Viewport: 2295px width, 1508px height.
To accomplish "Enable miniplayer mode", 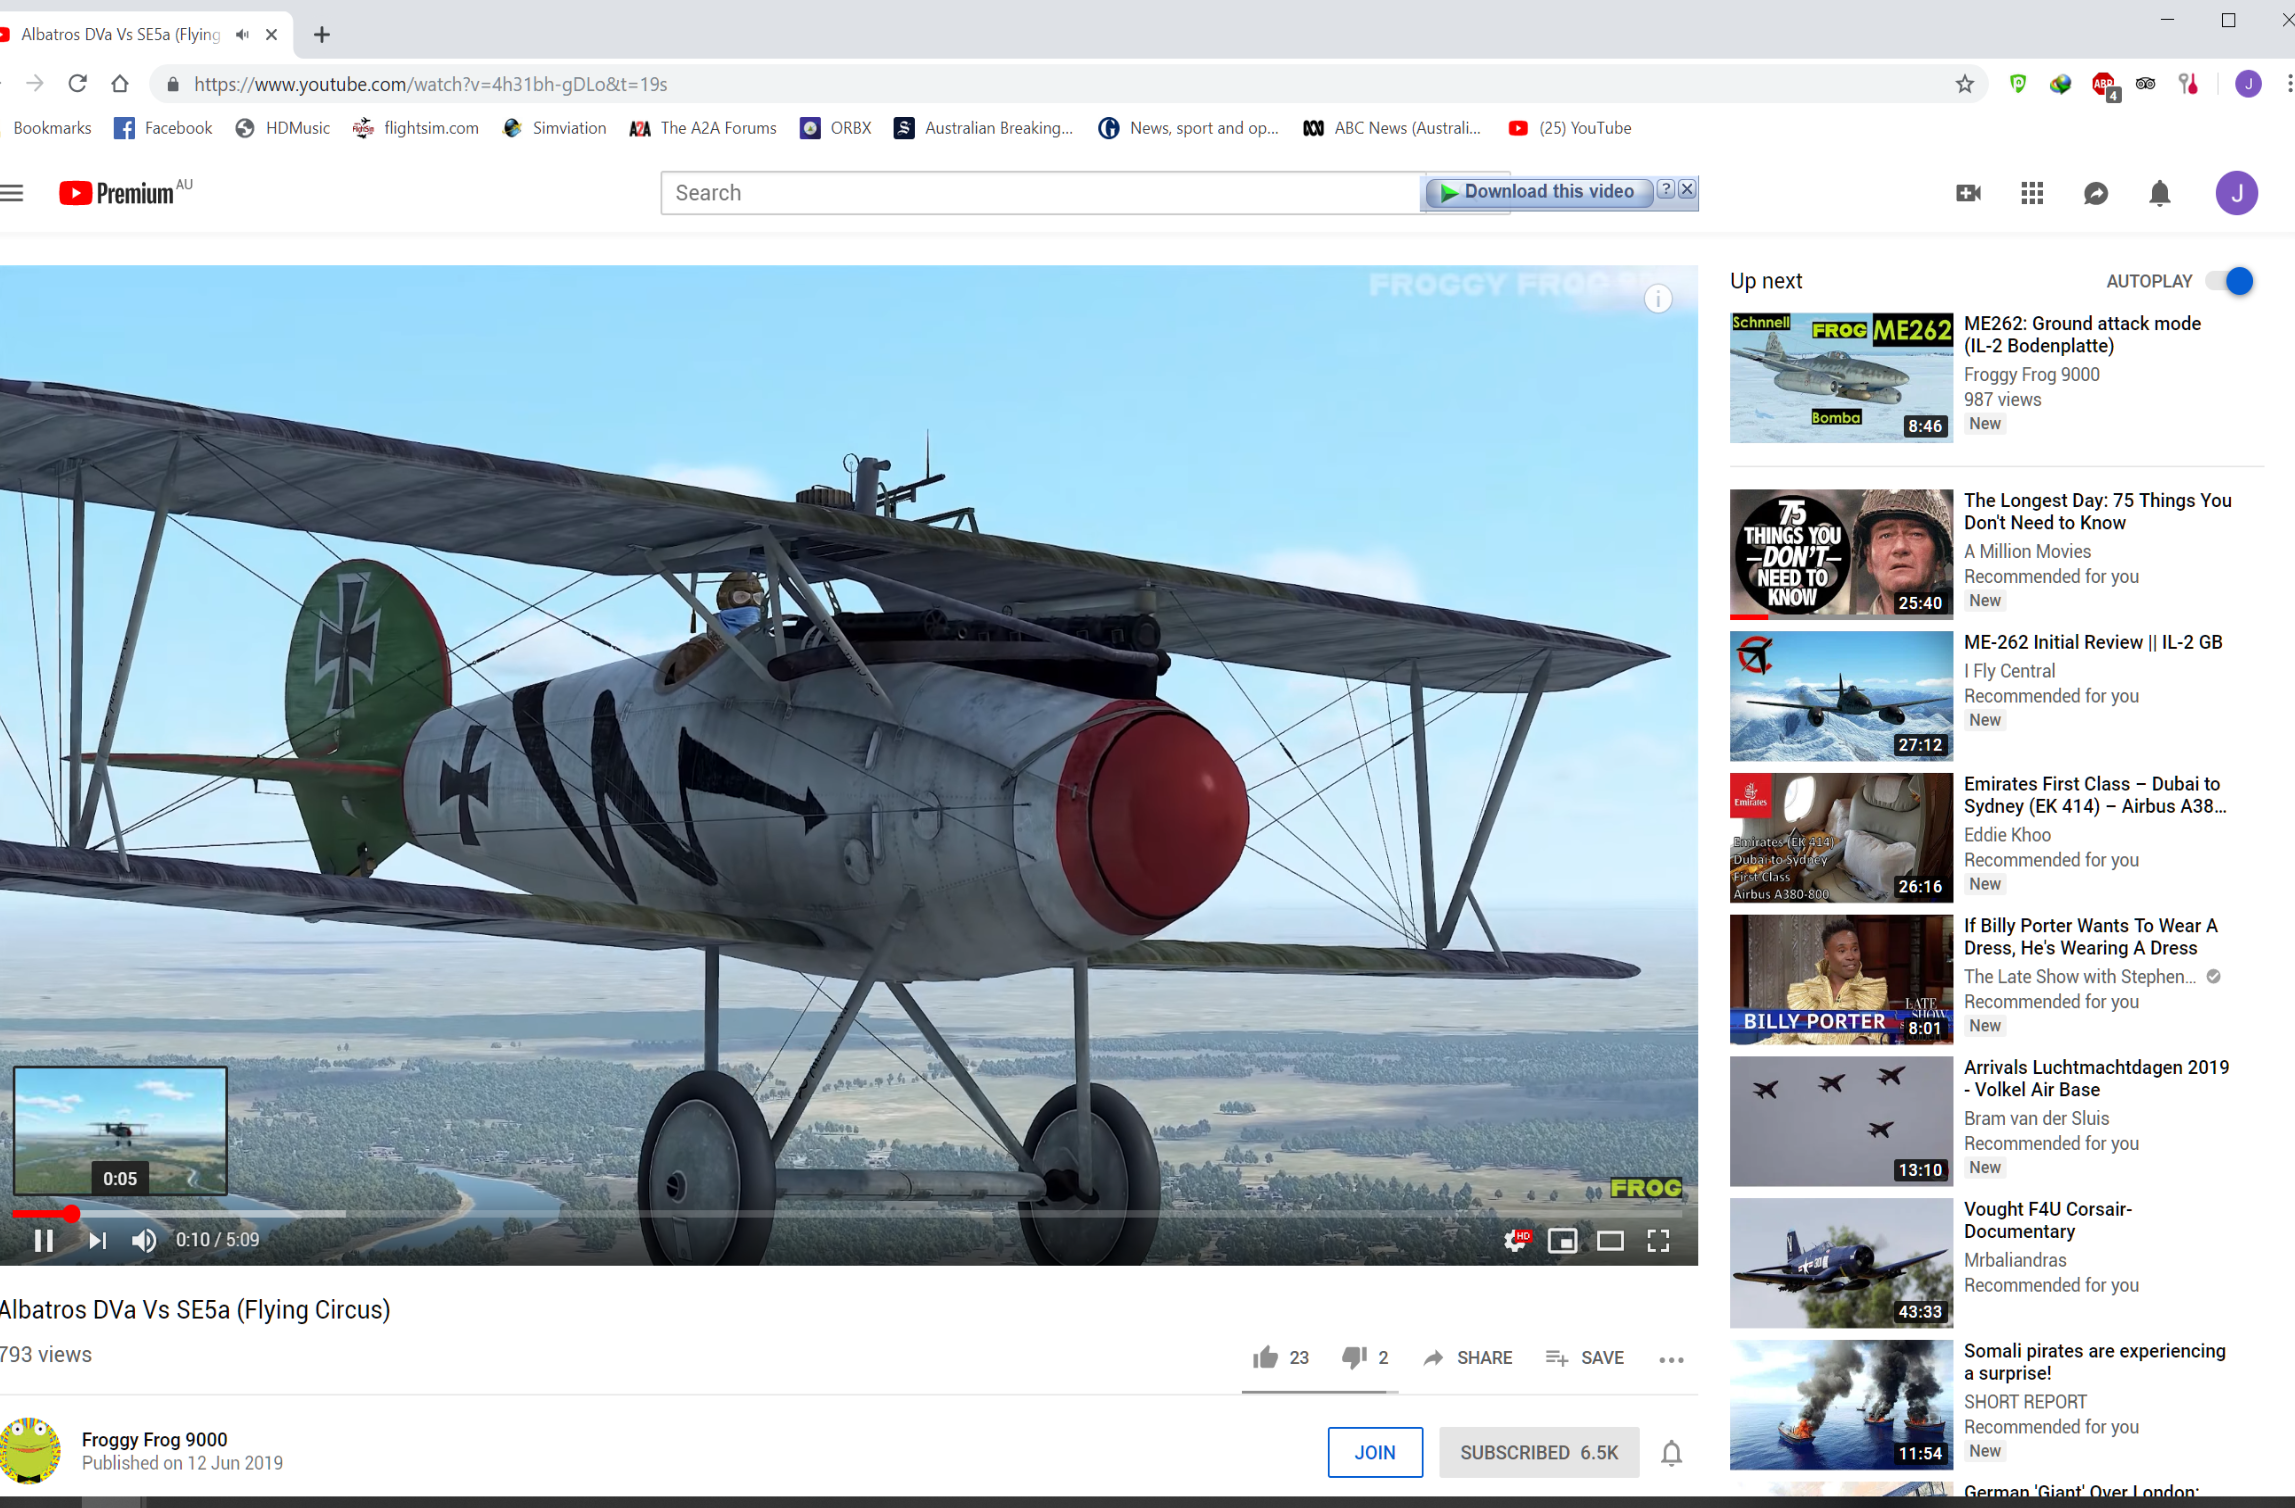I will (1562, 1240).
